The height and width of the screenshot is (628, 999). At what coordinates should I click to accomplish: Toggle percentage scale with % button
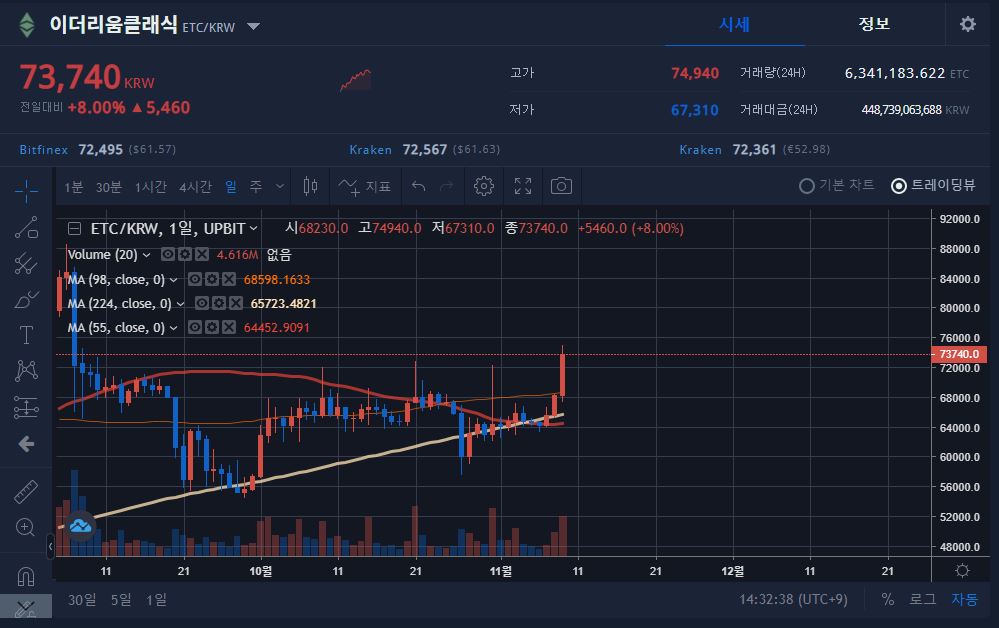pos(888,599)
